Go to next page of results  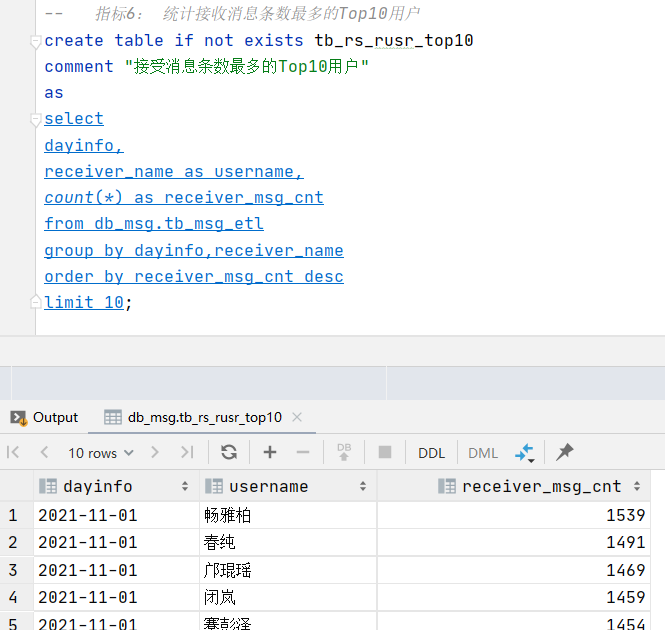pyautogui.click(x=155, y=452)
